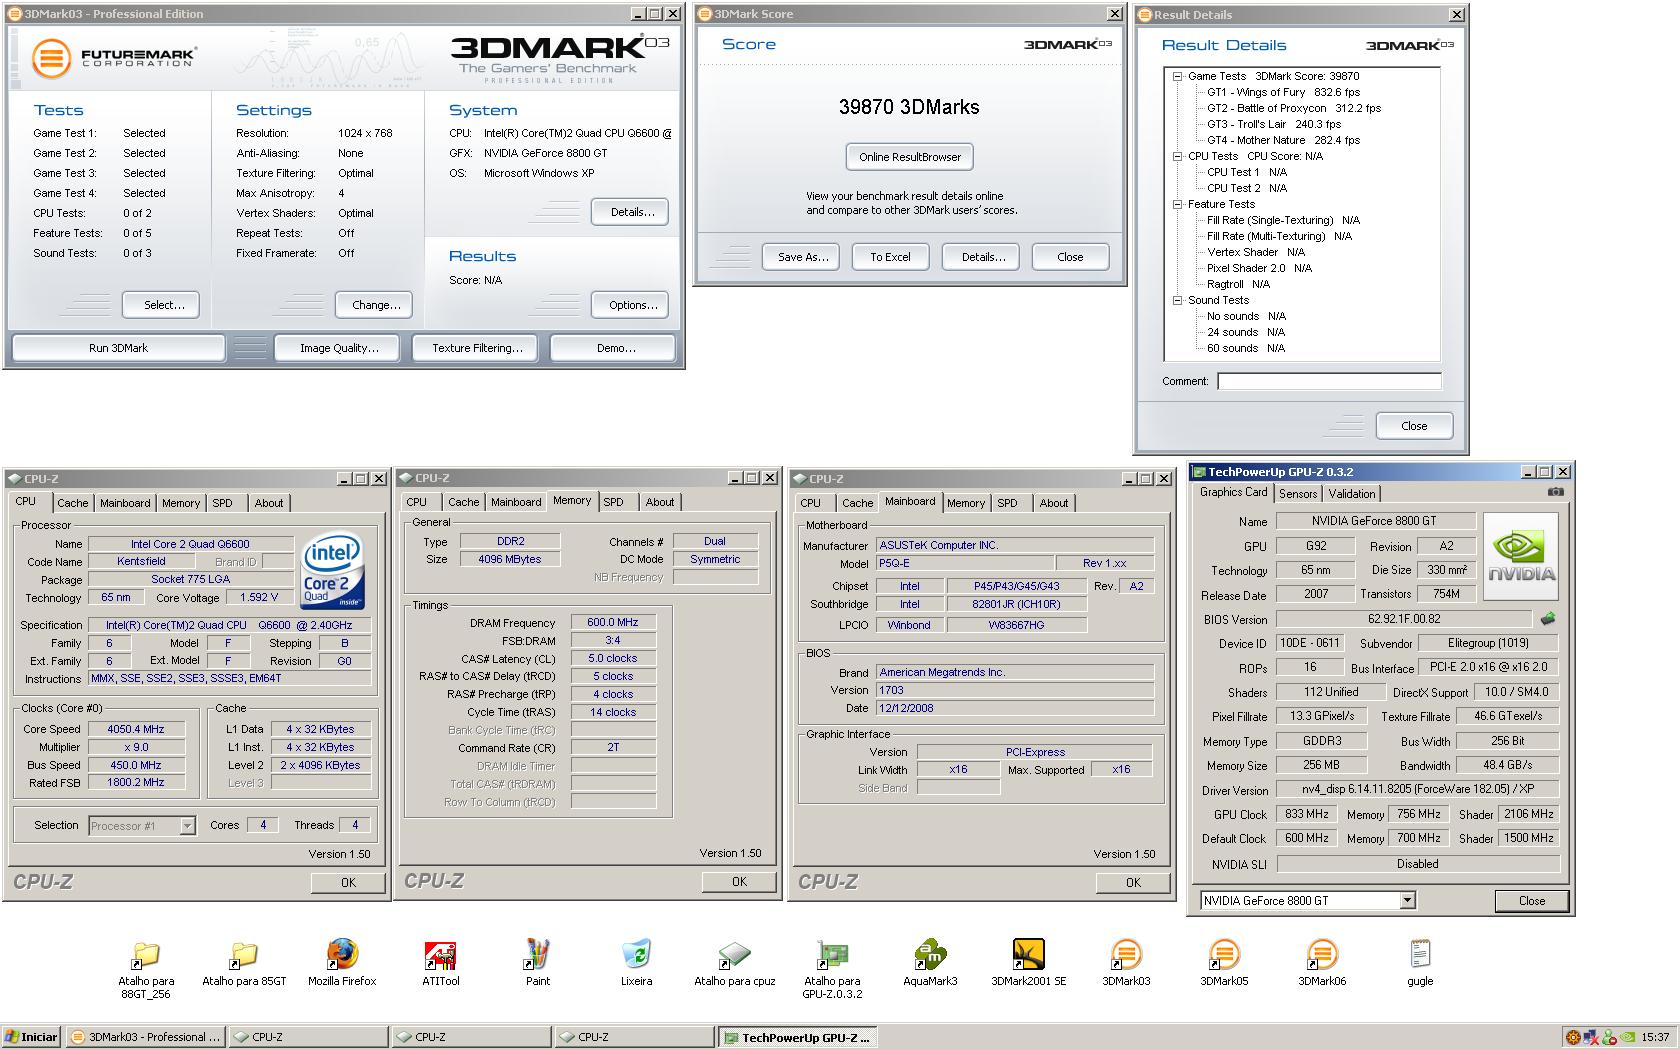Click the Online ResultBrowser button
This screenshot has width=1680, height=1050.
coord(910,157)
